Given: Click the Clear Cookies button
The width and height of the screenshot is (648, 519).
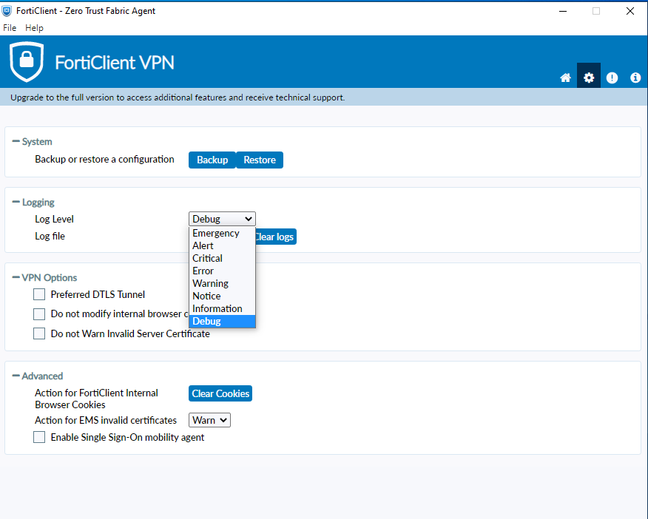Looking at the screenshot, I should pyautogui.click(x=220, y=393).
